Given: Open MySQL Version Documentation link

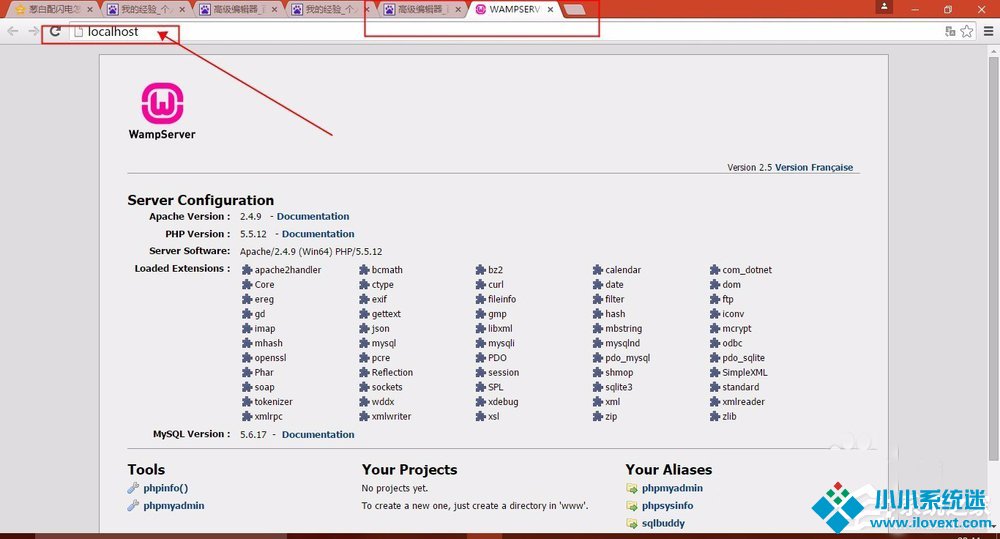Looking at the screenshot, I should click(x=318, y=434).
